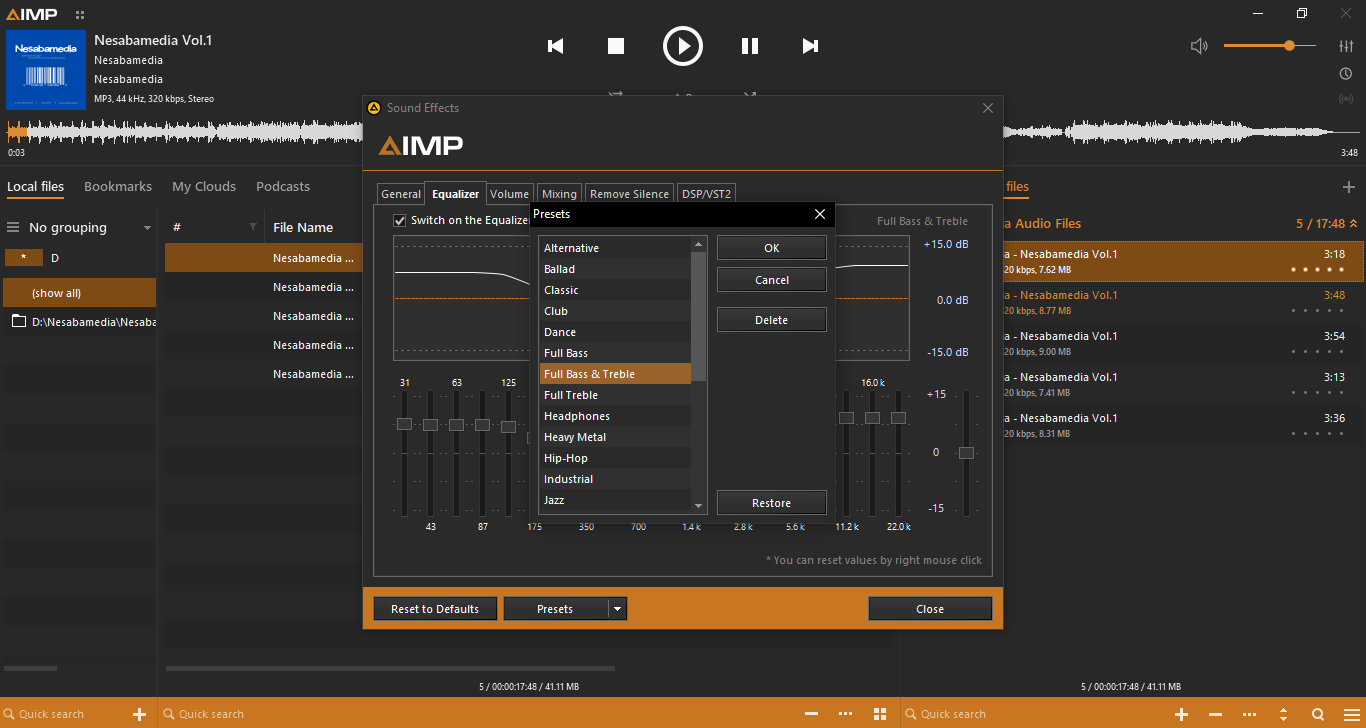The width and height of the screenshot is (1366, 728).
Task: Click the main volume slider
Action: 1268,46
